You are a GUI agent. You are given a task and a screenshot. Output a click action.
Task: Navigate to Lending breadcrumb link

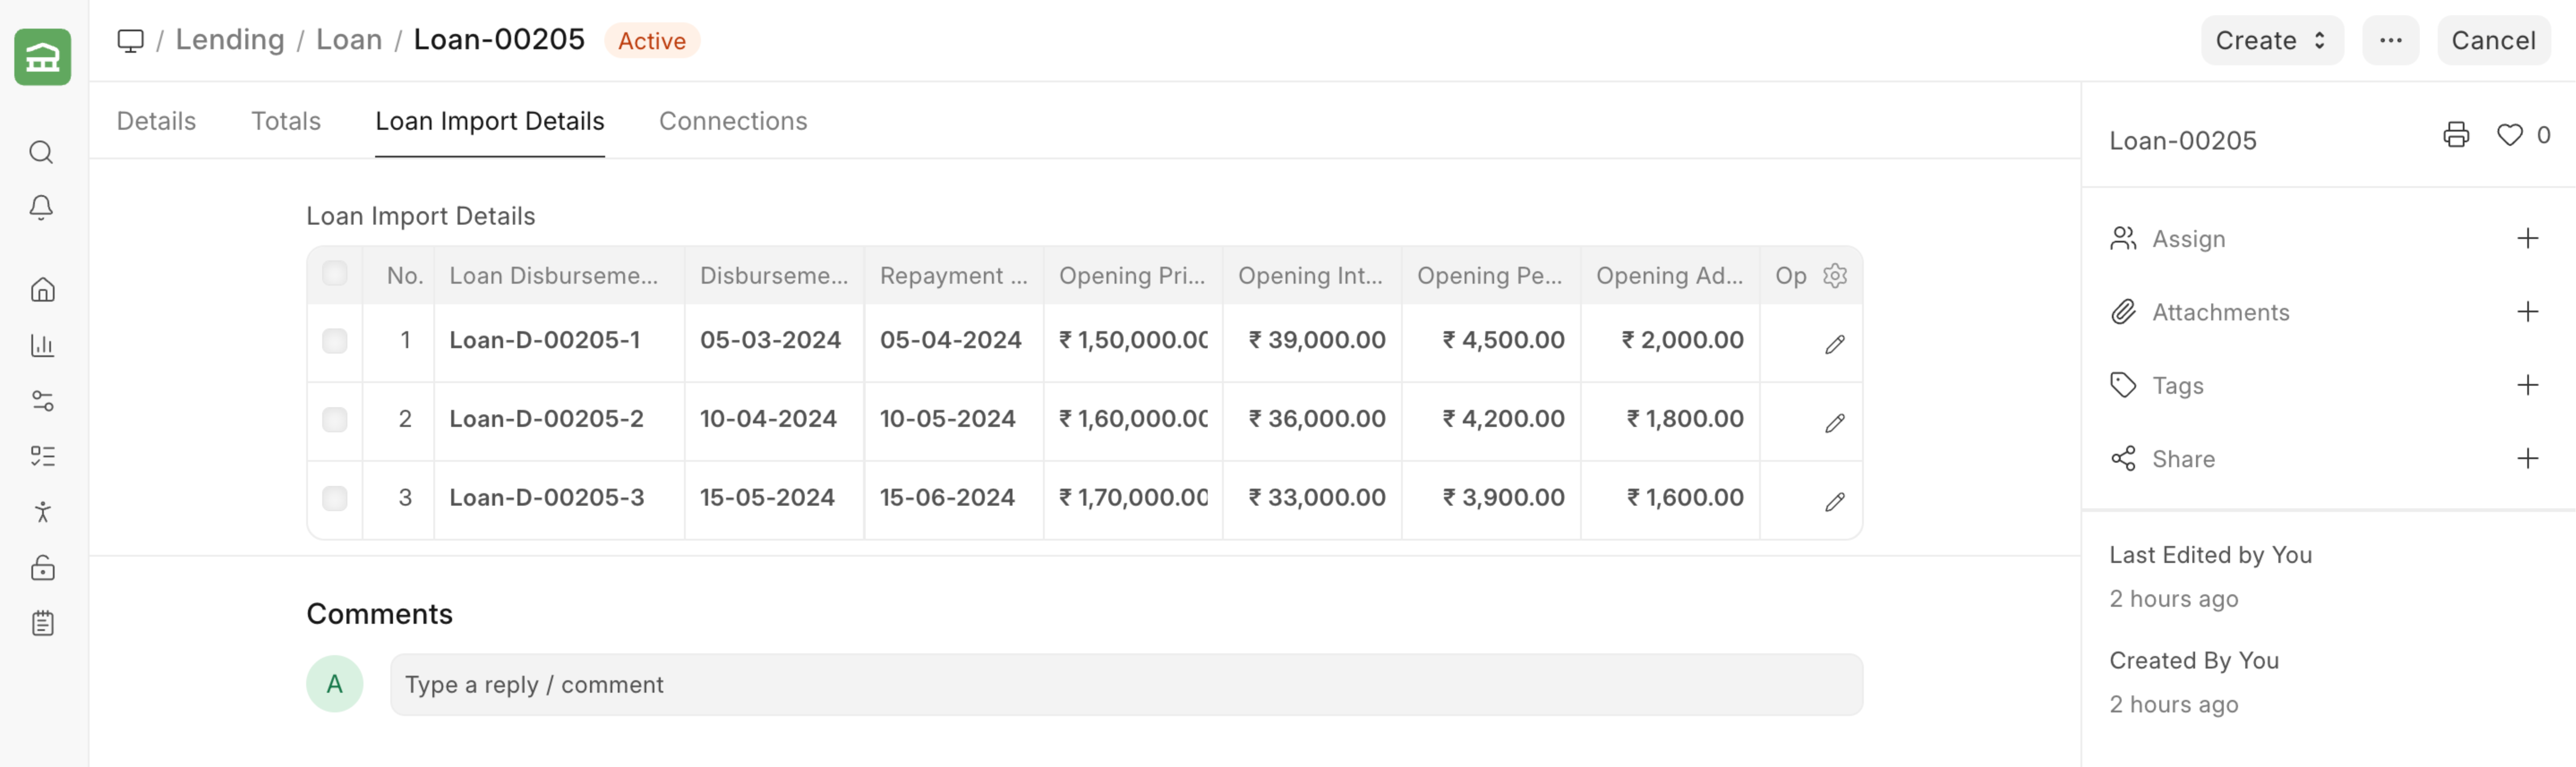[230, 40]
